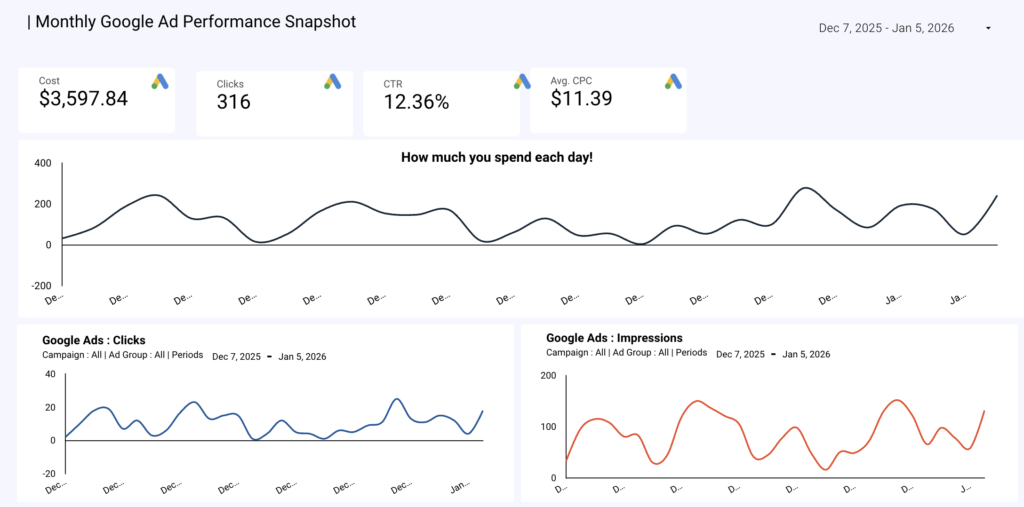The height and width of the screenshot is (507, 1024).
Task: Click the 'How much you spend each day!' title
Action: [x=497, y=157]
